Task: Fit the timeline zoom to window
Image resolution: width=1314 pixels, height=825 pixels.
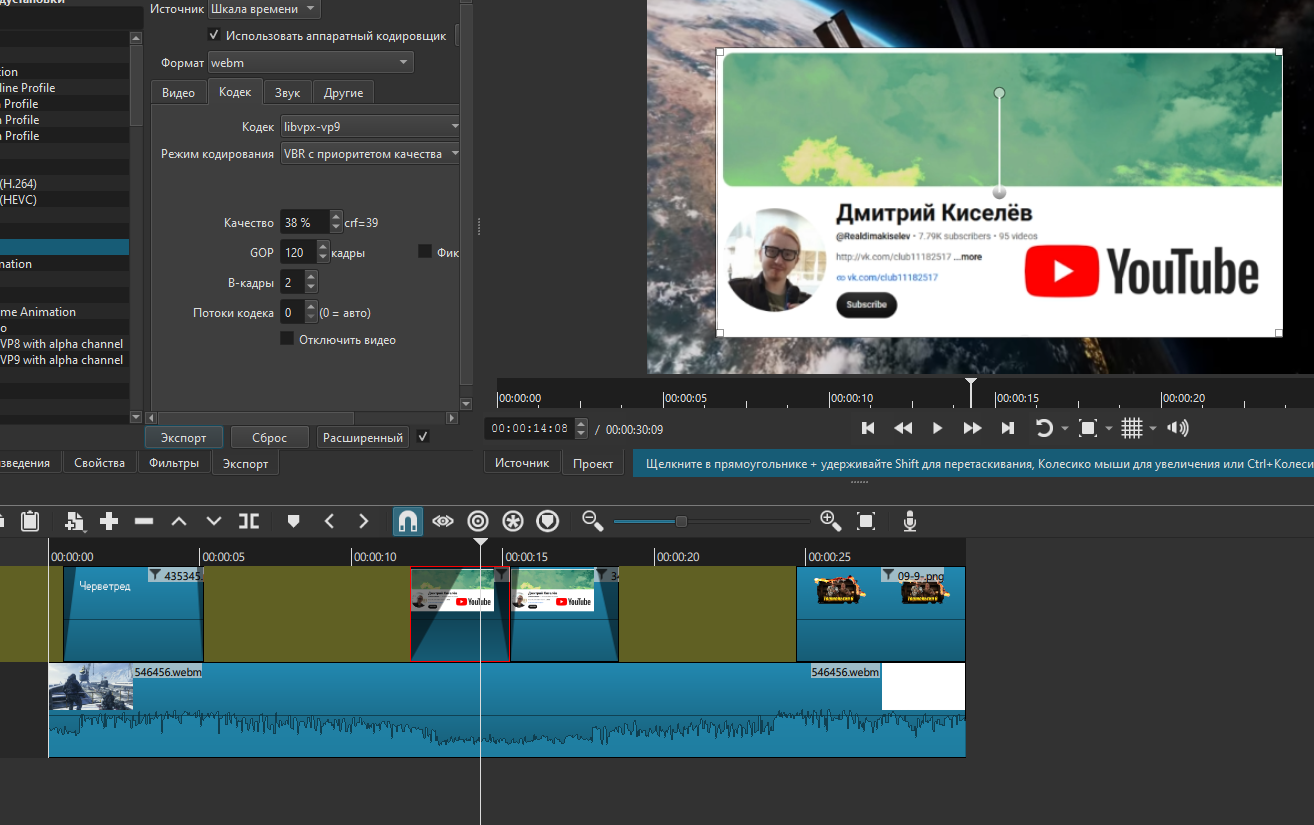Action: point(866,521)
